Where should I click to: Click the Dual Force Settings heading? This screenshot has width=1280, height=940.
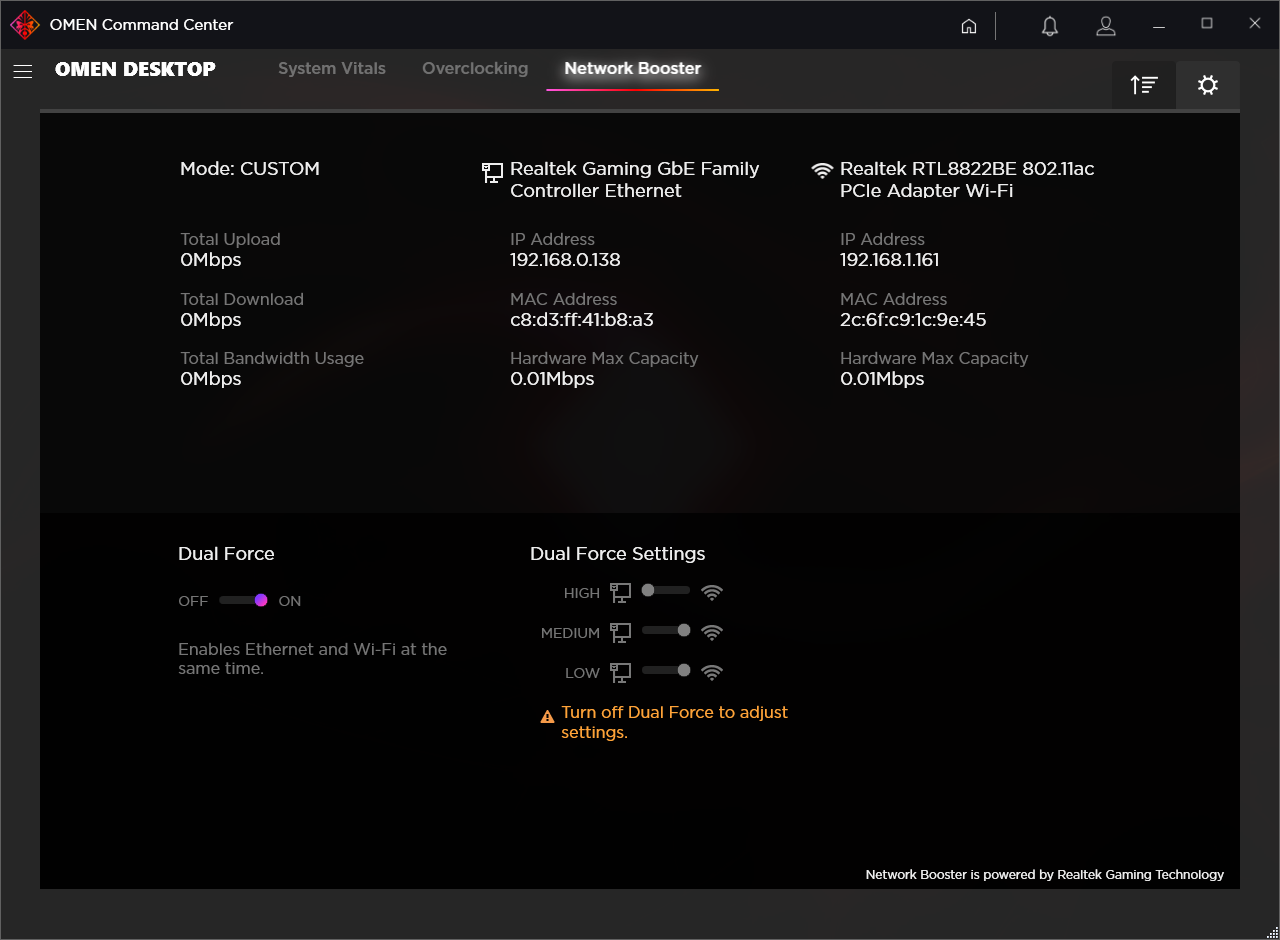point(618,554)
